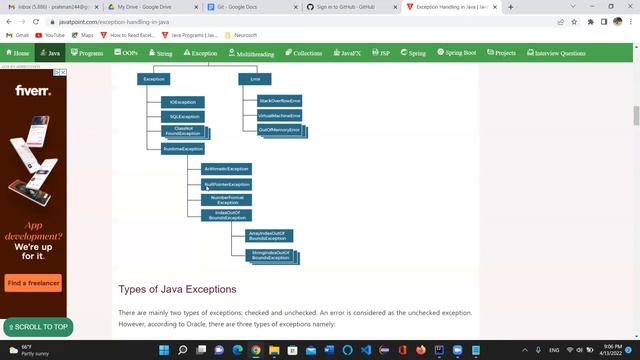This screenshot has height=360, width=640.
Task: Bookmark this page with the star icon
Action: [574, 22]
